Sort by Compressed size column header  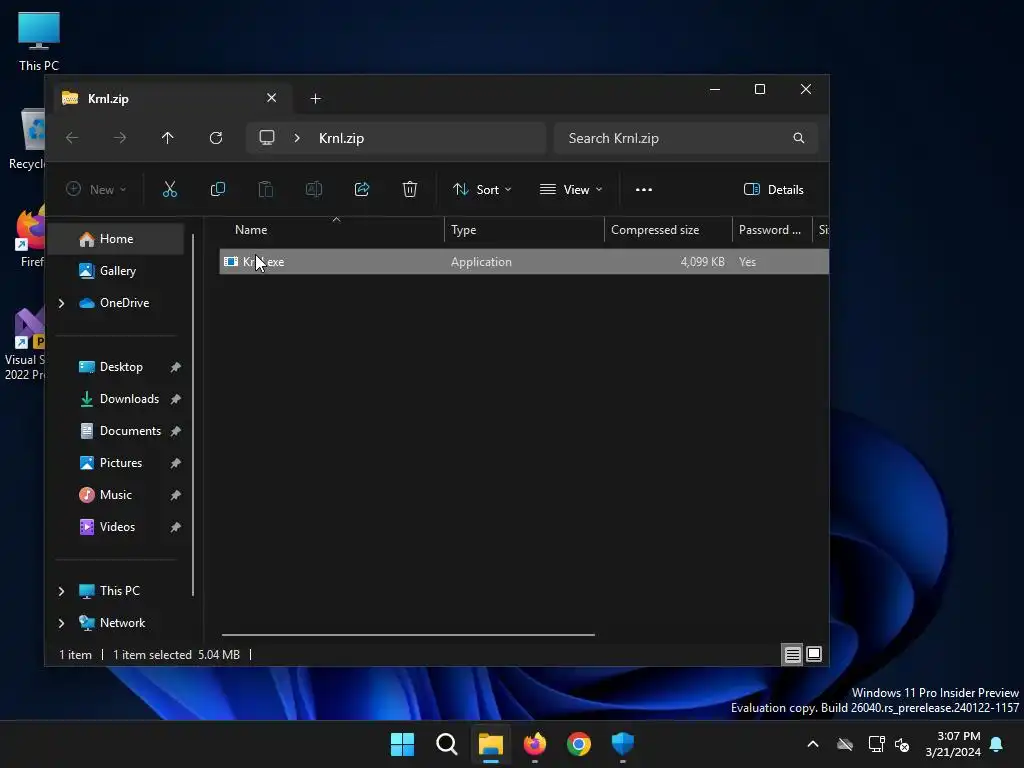pyautogui.click(x=668, y=230)
